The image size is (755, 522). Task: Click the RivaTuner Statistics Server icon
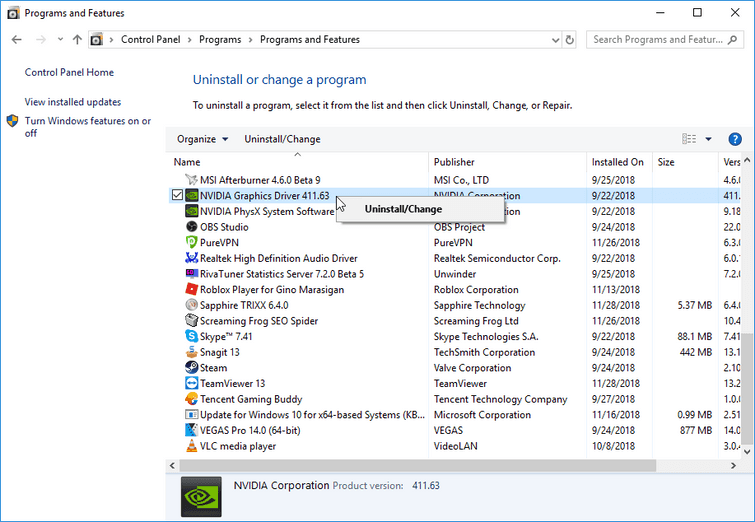coord(192,274)
